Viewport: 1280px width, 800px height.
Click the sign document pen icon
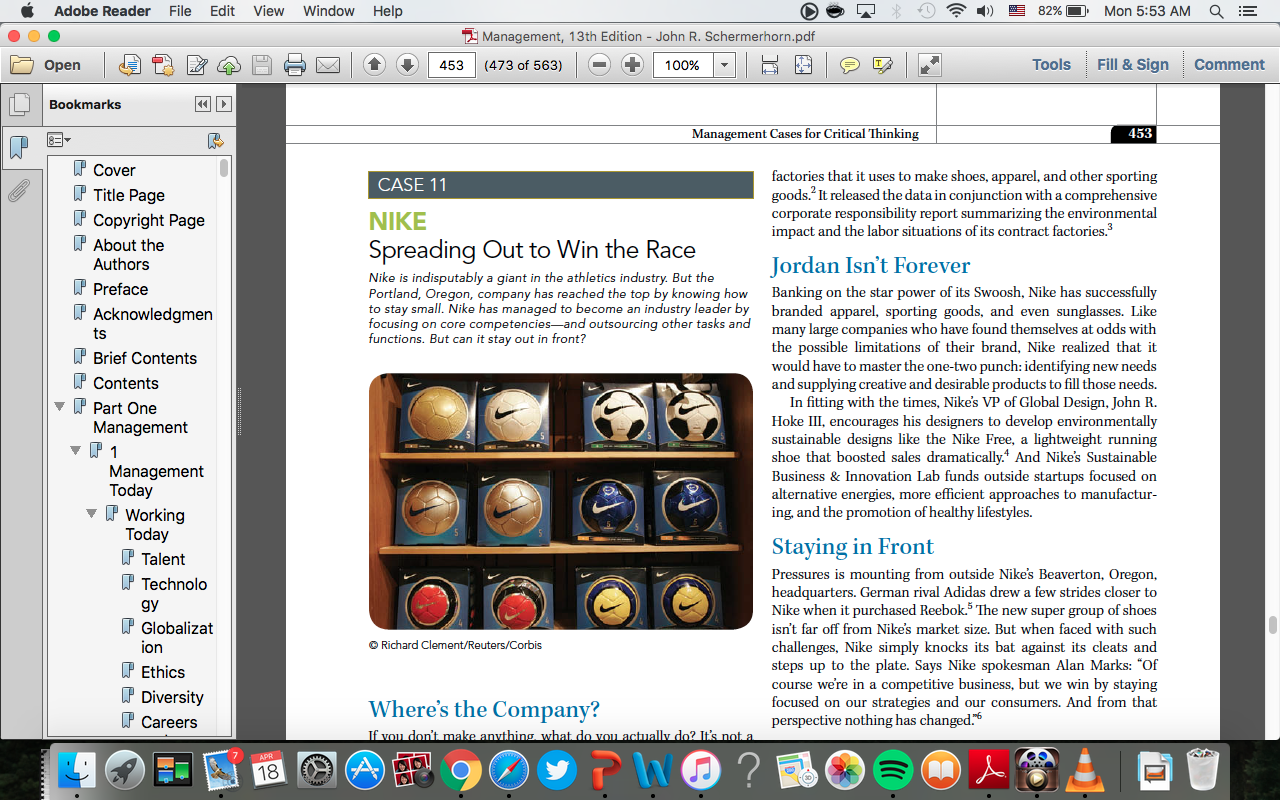(x=197, y=65)
